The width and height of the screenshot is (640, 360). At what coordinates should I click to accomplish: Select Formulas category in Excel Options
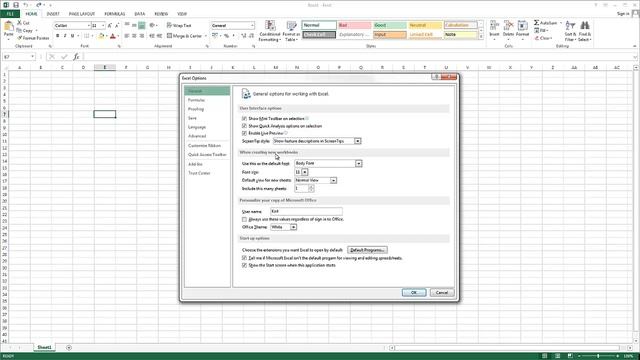207,100
